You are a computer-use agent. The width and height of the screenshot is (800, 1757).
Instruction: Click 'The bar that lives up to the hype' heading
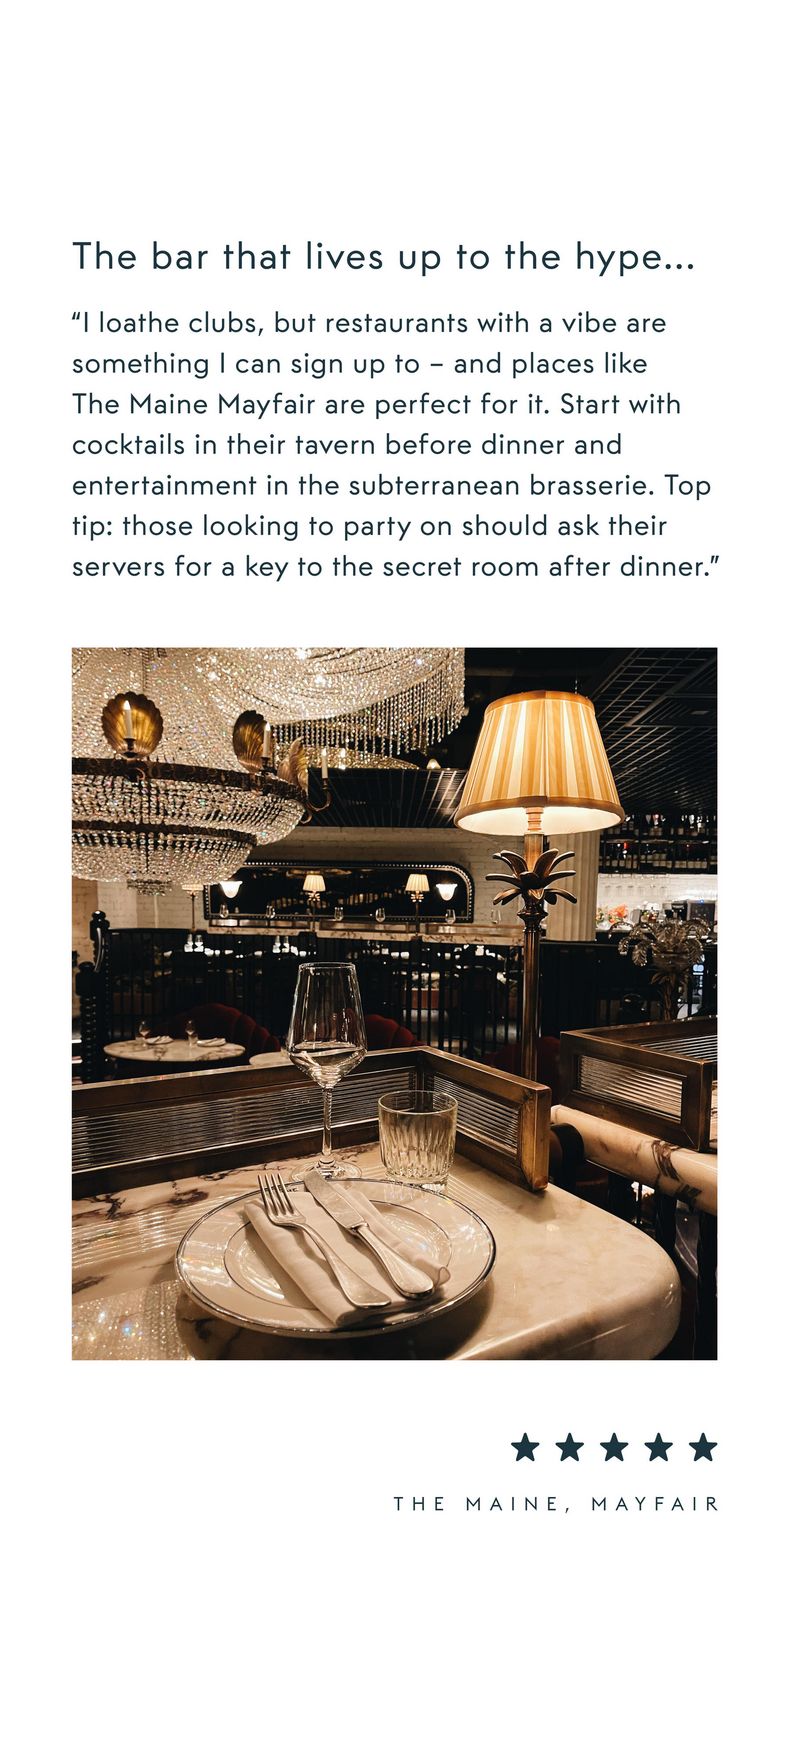coord(383,258)
